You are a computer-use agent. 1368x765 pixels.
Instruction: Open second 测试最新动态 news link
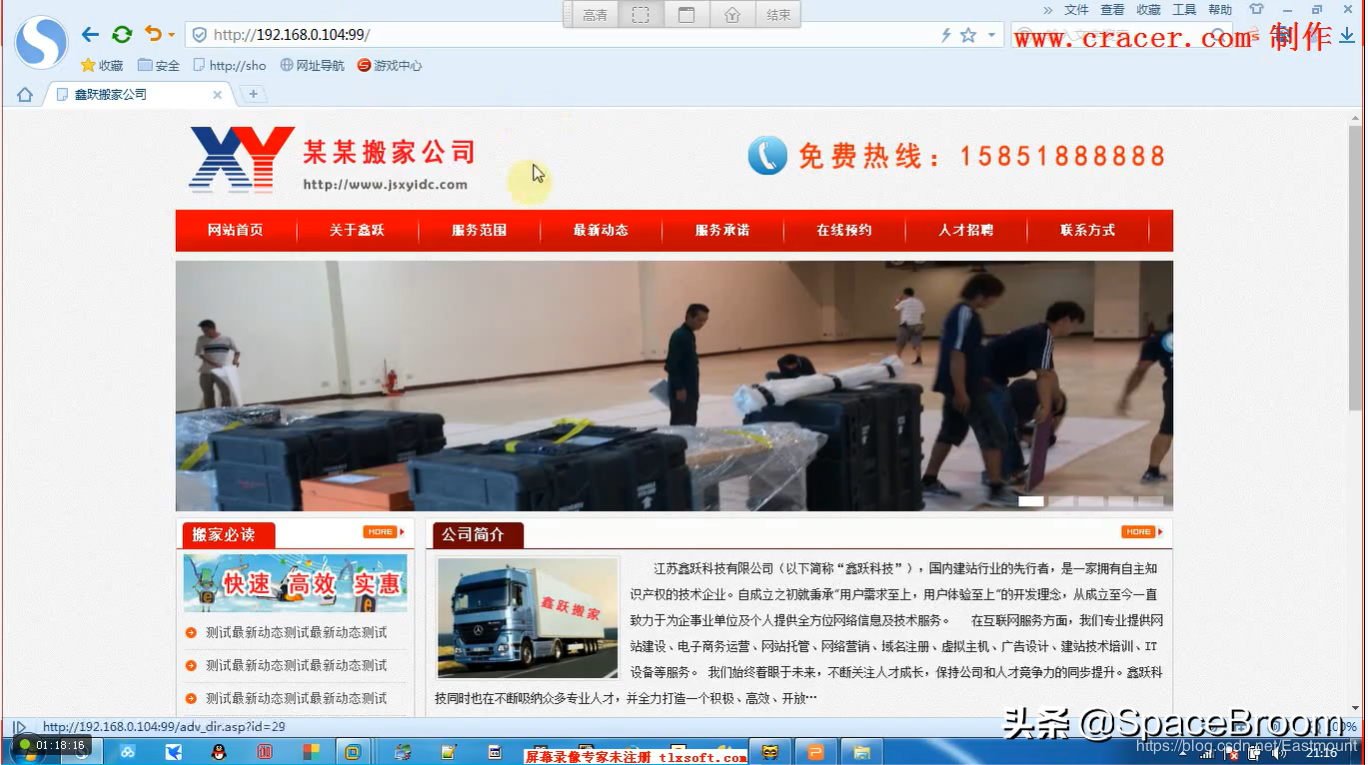pyautogui.click(x=296, y=665)
